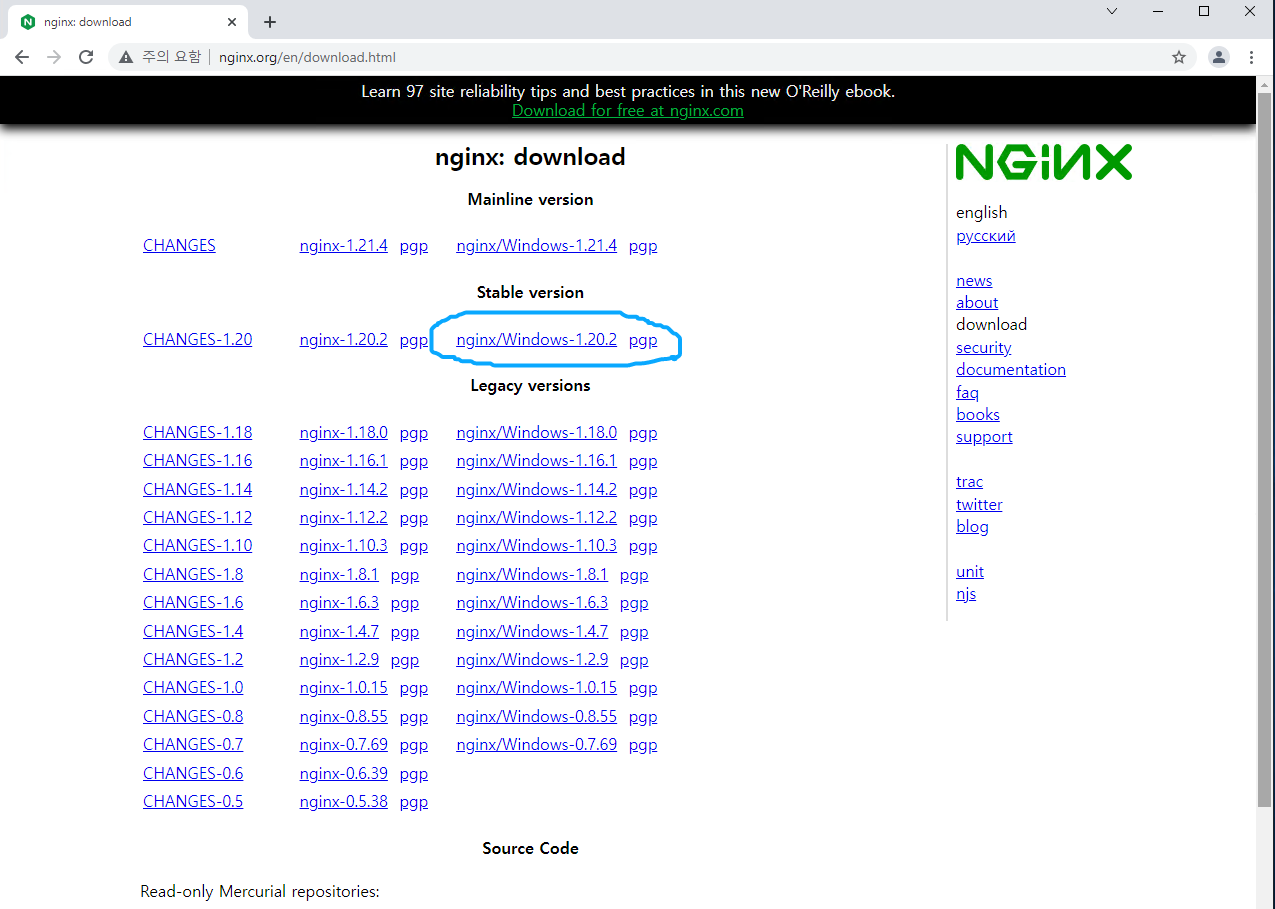The image size is (1275, 909).
Task: Download nginx/Windows-1.18.0
Action: click(x=536, y=432)
